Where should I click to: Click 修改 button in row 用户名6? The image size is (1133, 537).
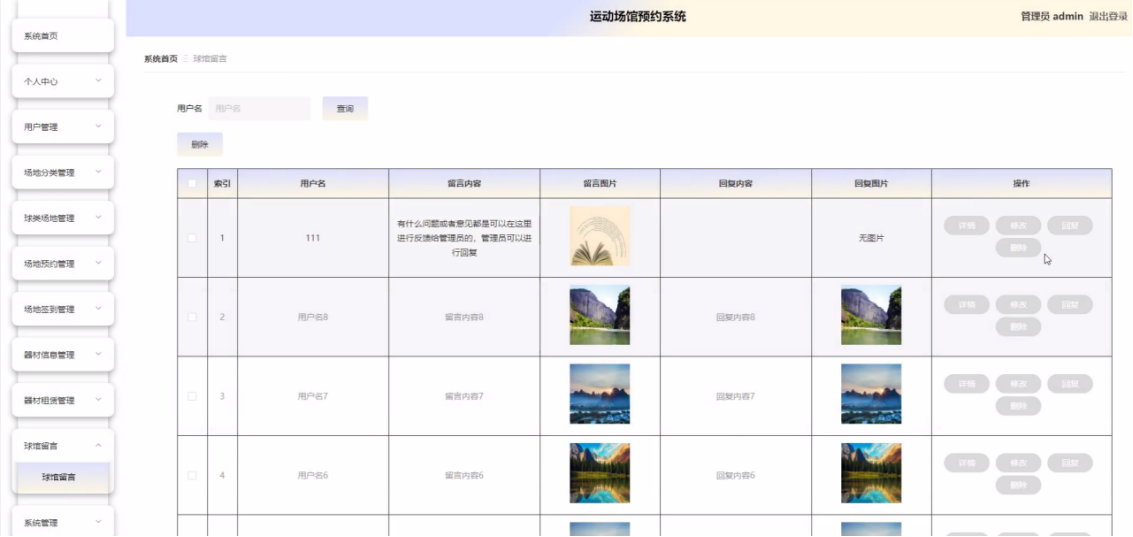(1018, 463)
